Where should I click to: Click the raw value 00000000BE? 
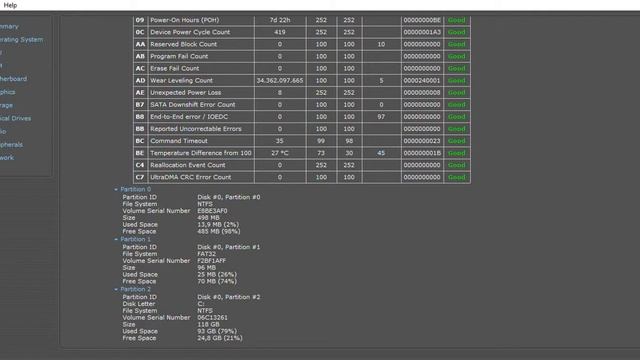(x=422, y=20)
